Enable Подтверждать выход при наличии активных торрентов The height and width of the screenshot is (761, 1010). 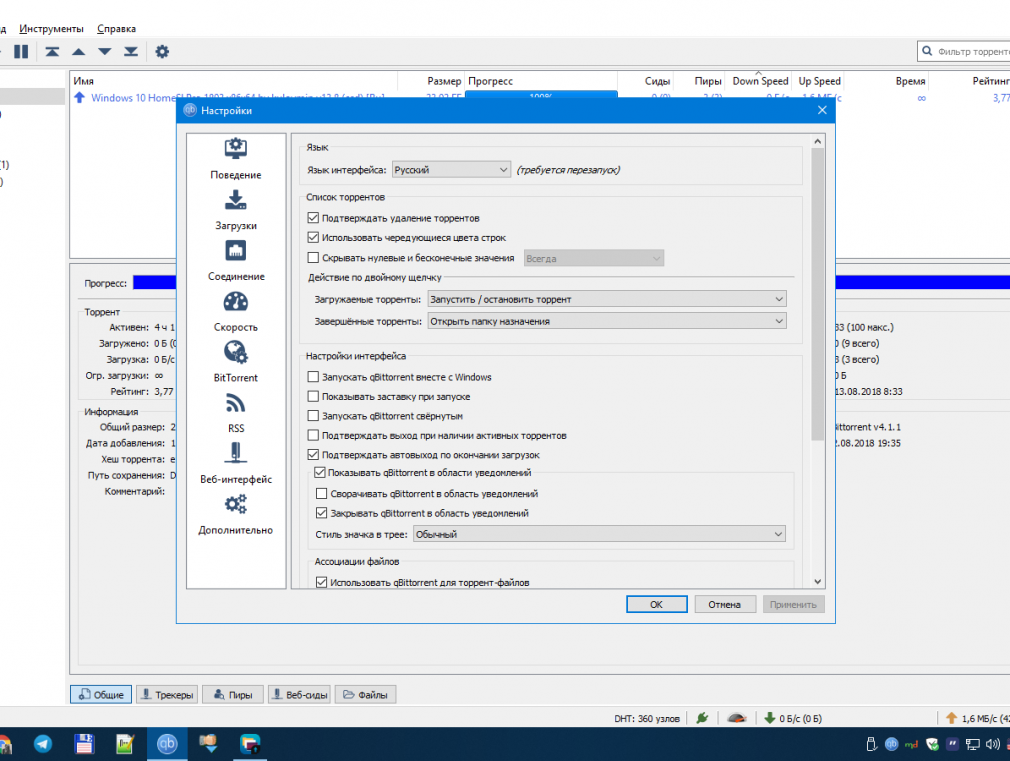coord(313,436)
